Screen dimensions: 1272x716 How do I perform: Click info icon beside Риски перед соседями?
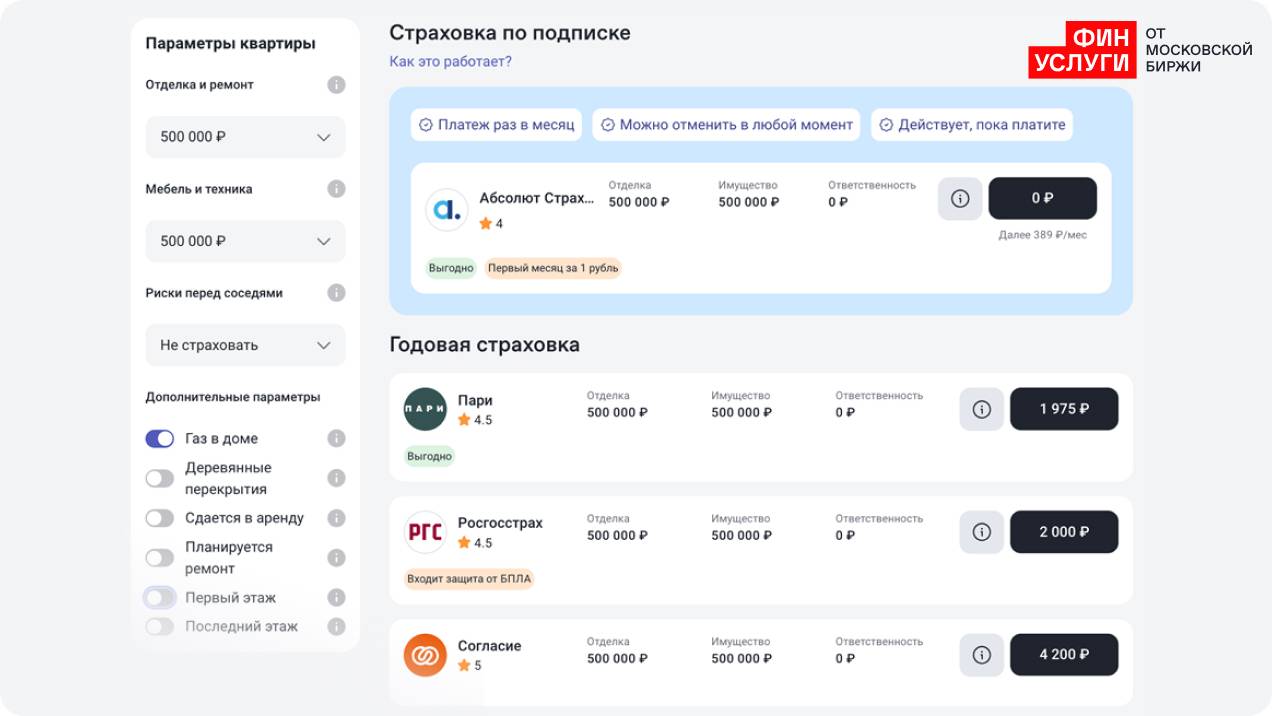[x=336, y=293]
